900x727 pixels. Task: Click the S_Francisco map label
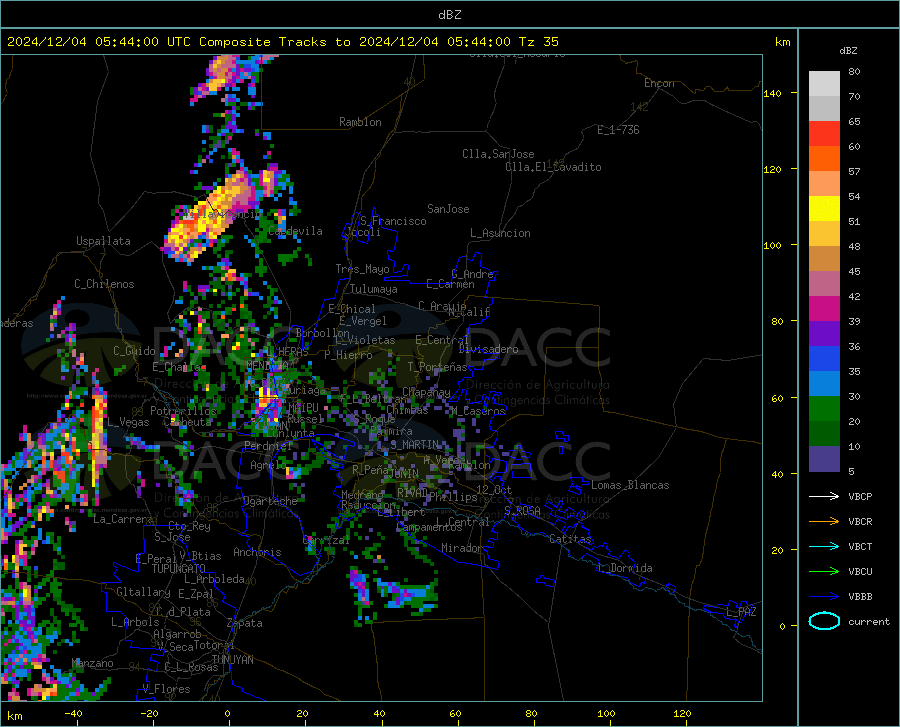pyautogui.click(x=393, y=221)
